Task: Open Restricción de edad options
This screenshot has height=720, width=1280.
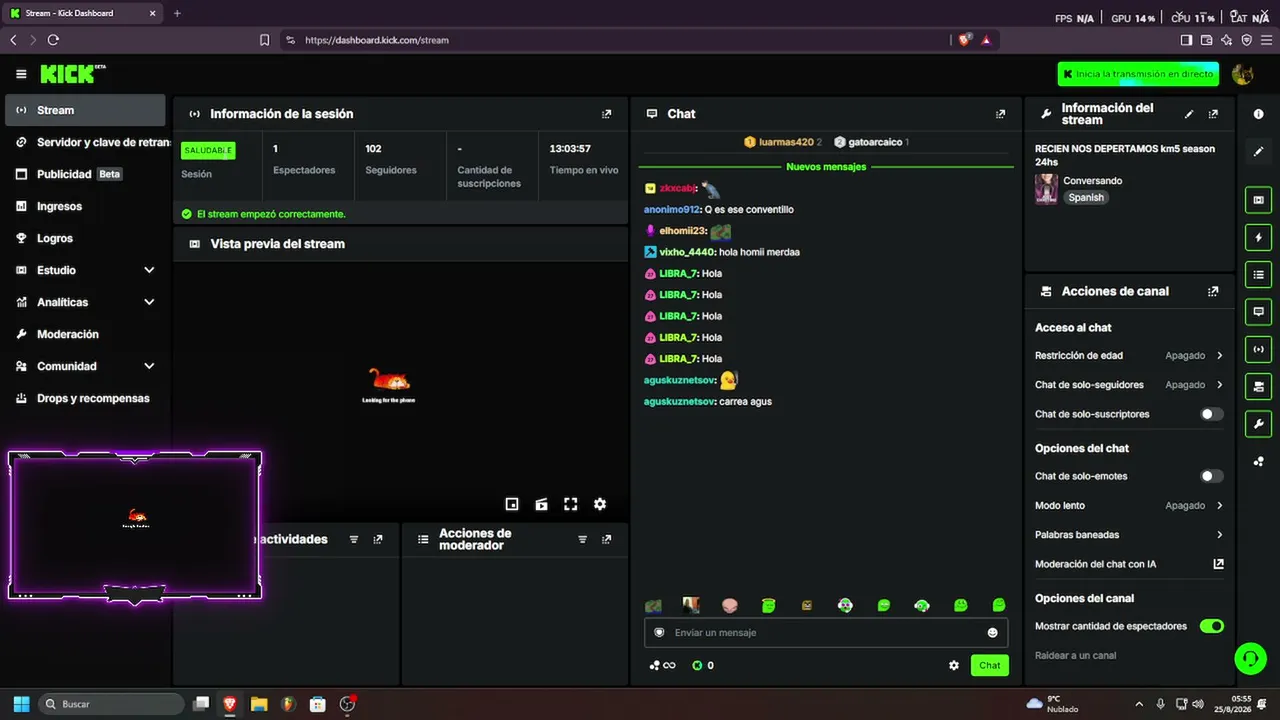Action: point(1130,355)
